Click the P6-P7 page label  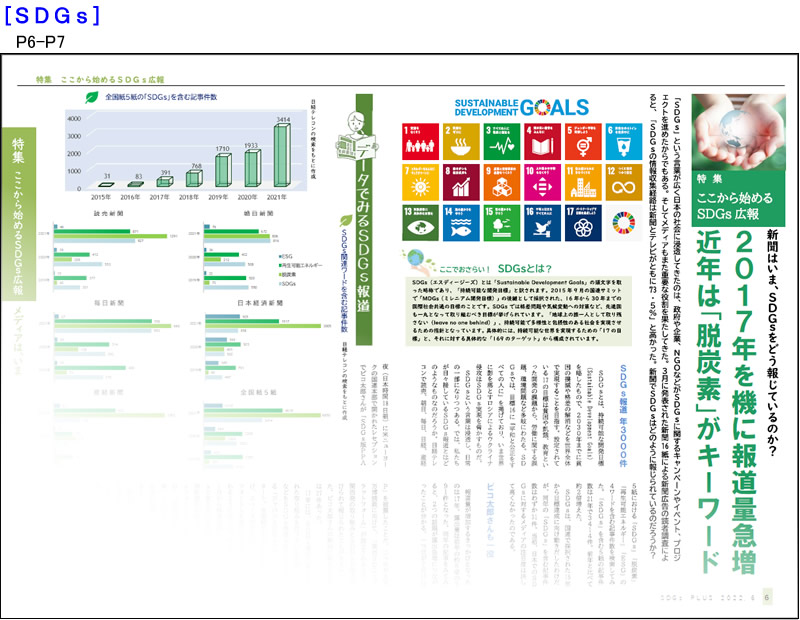(x=40, y=42)
